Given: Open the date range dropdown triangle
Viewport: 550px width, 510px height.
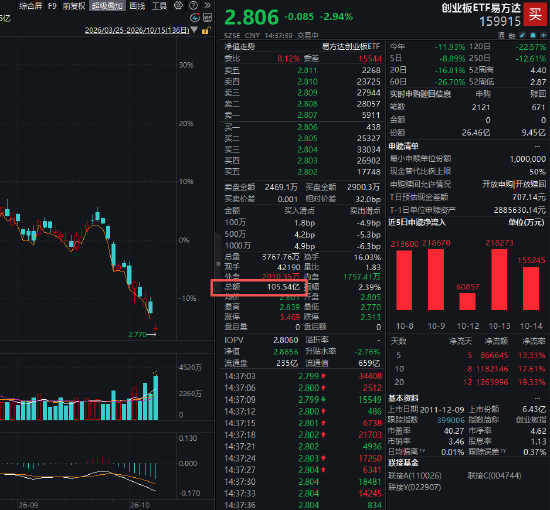Looking at the screenshot, I should (194, 30).
